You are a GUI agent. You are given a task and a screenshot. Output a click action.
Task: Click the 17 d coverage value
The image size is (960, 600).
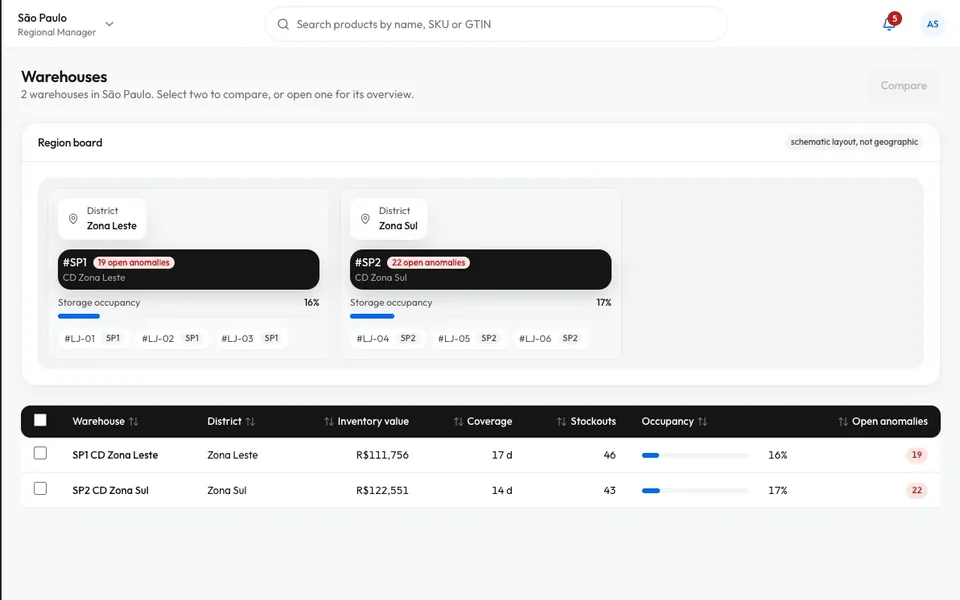click(502, 455)
